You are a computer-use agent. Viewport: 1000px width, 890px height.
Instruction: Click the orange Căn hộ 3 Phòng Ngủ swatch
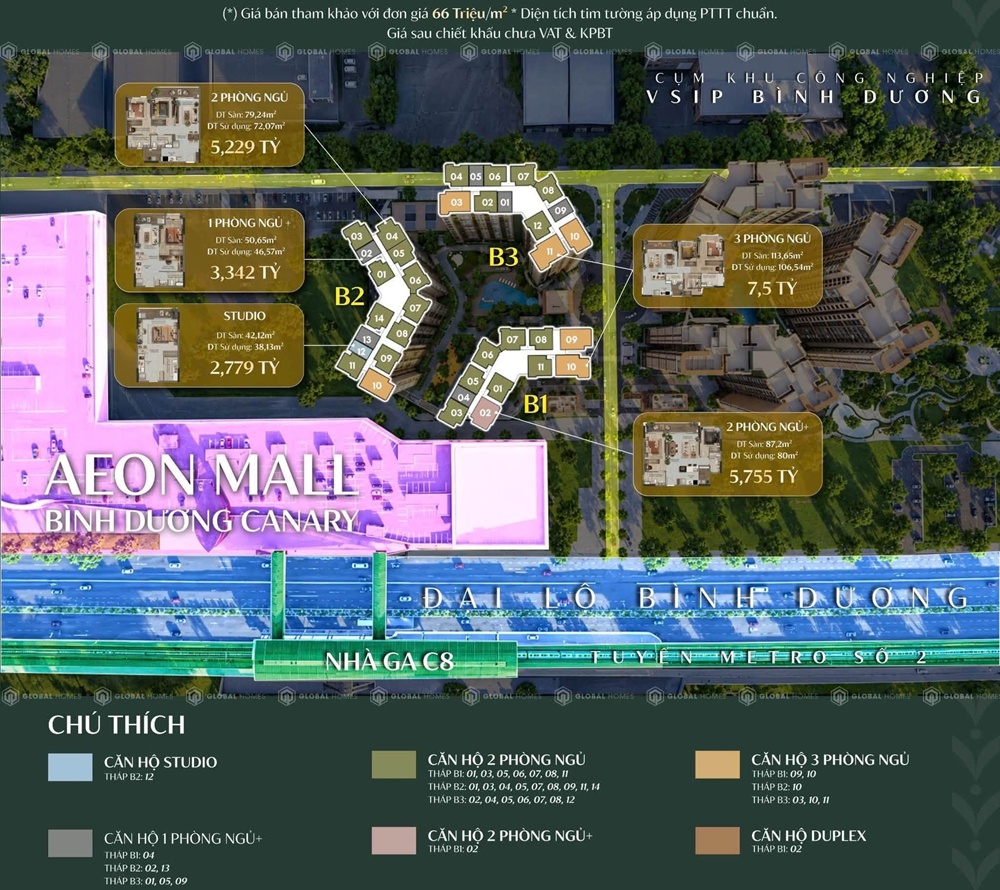pyautogui.click(x=717, y=764)
